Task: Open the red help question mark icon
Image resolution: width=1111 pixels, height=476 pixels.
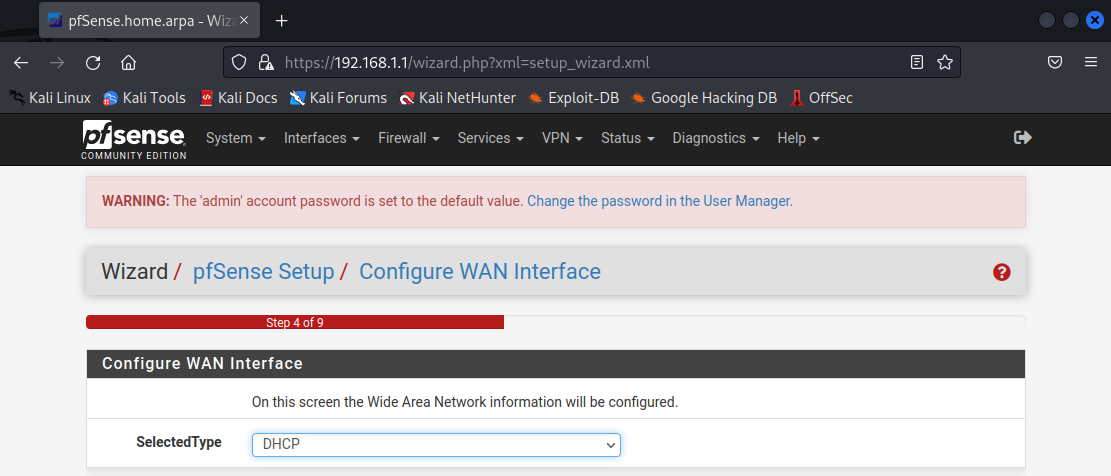Action: point(1001,272)
